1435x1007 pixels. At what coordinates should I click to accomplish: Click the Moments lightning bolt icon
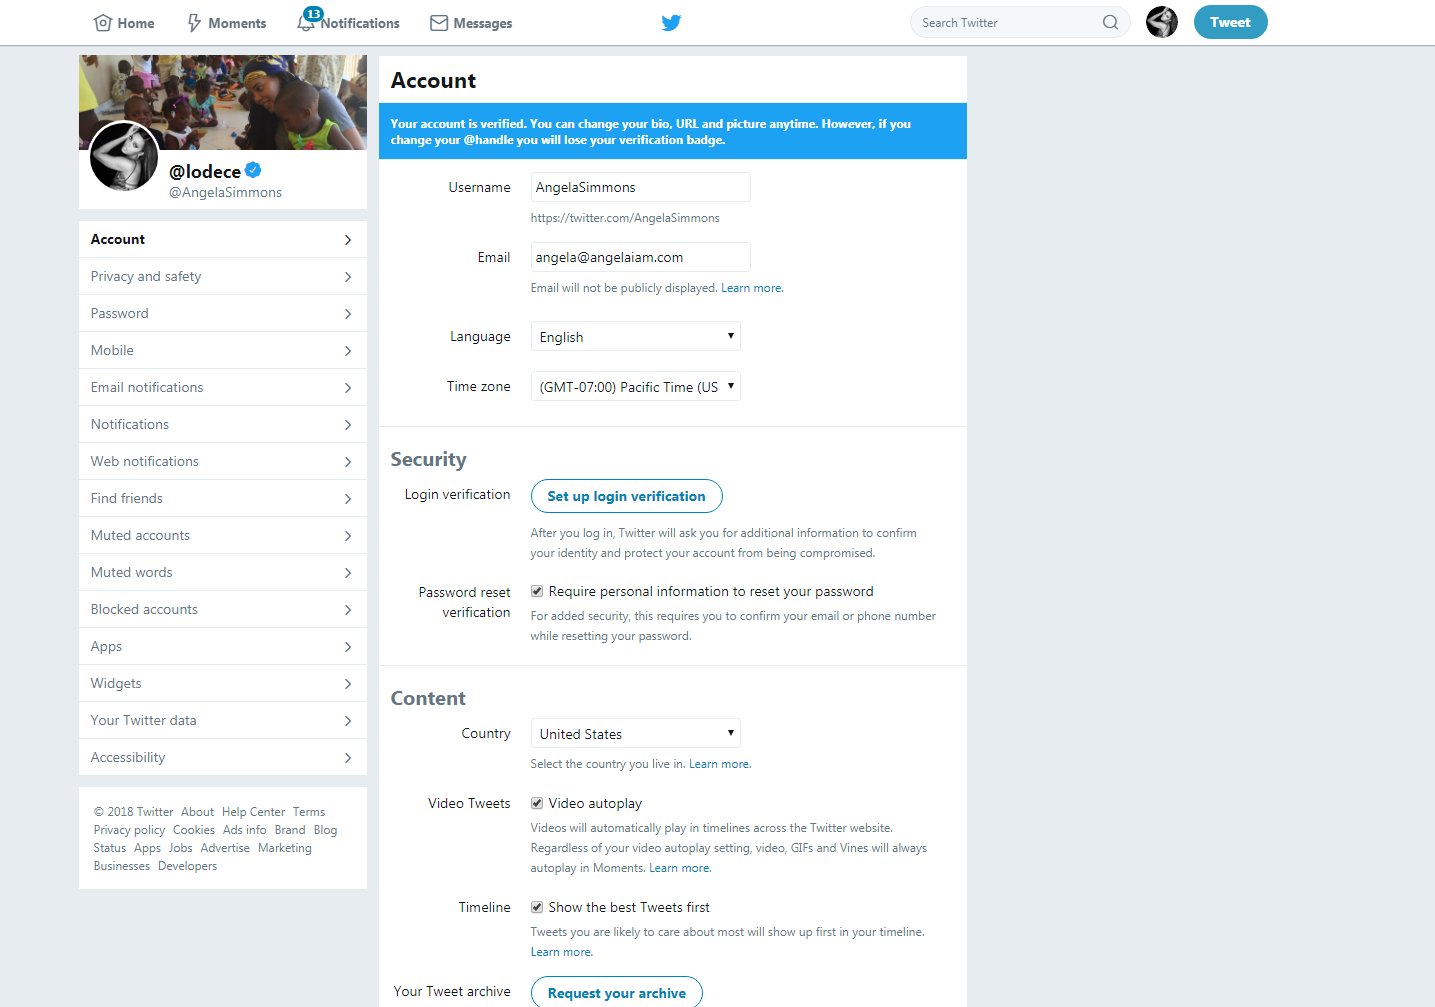pos(195,23)
